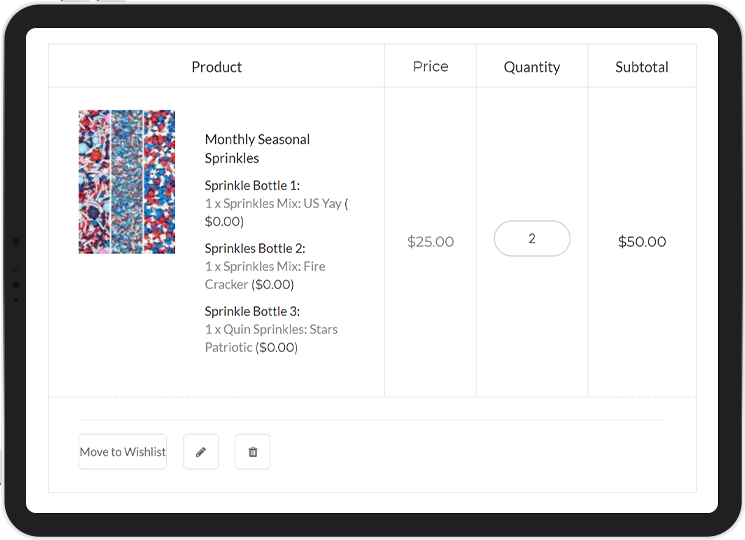Click the Subtotal column header
The width and height of the screenshot is (745, 540).
click(642, 67)
